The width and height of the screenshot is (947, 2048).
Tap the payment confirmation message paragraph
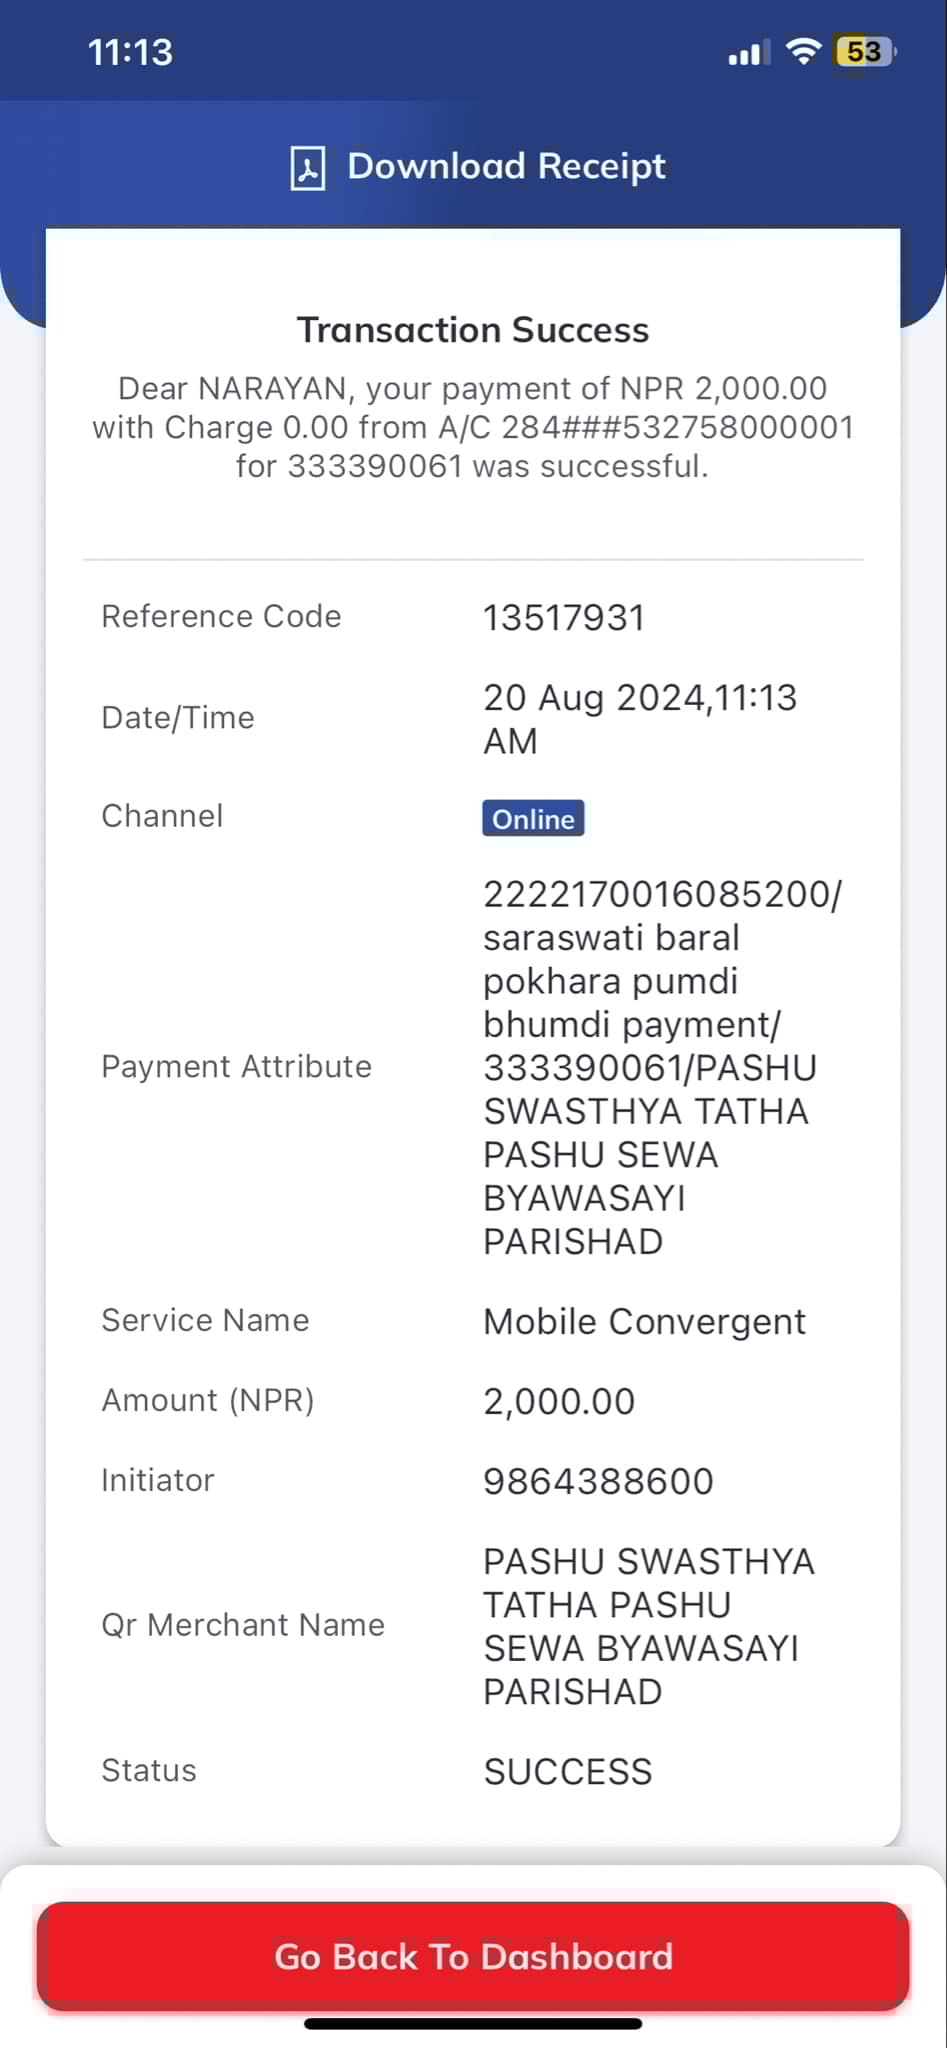(x=473, y=427)
